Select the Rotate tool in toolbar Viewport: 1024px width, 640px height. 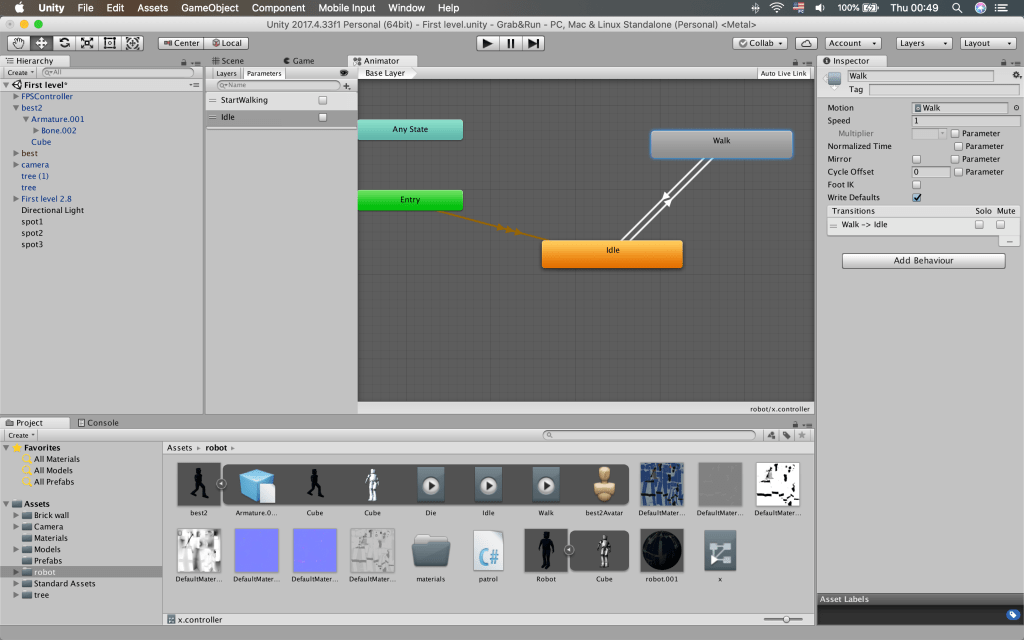click(65, 43)
